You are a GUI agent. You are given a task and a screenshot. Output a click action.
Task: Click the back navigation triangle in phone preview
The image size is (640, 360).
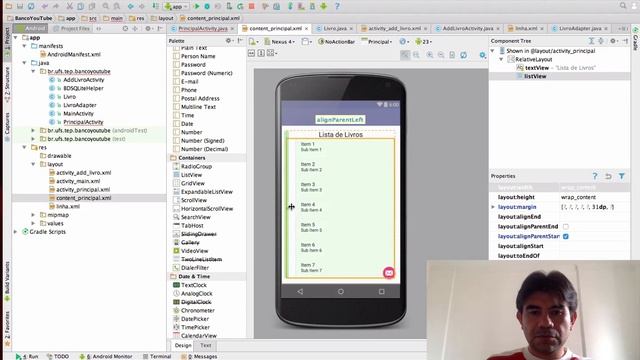coord(300,291)
